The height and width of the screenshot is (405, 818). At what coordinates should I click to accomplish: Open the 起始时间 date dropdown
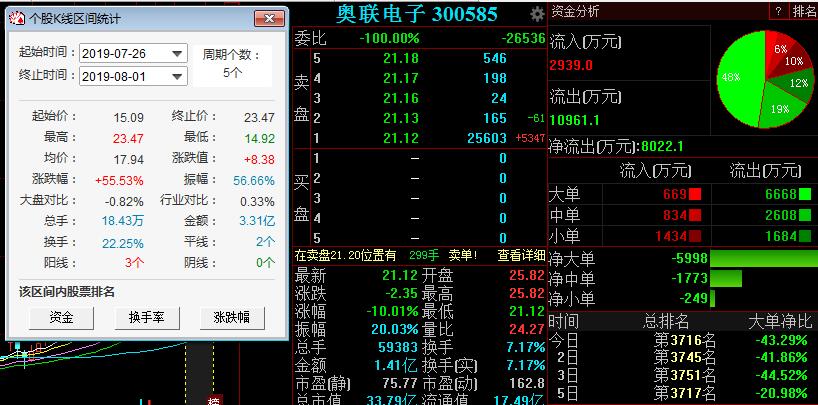tap(177, 54)
